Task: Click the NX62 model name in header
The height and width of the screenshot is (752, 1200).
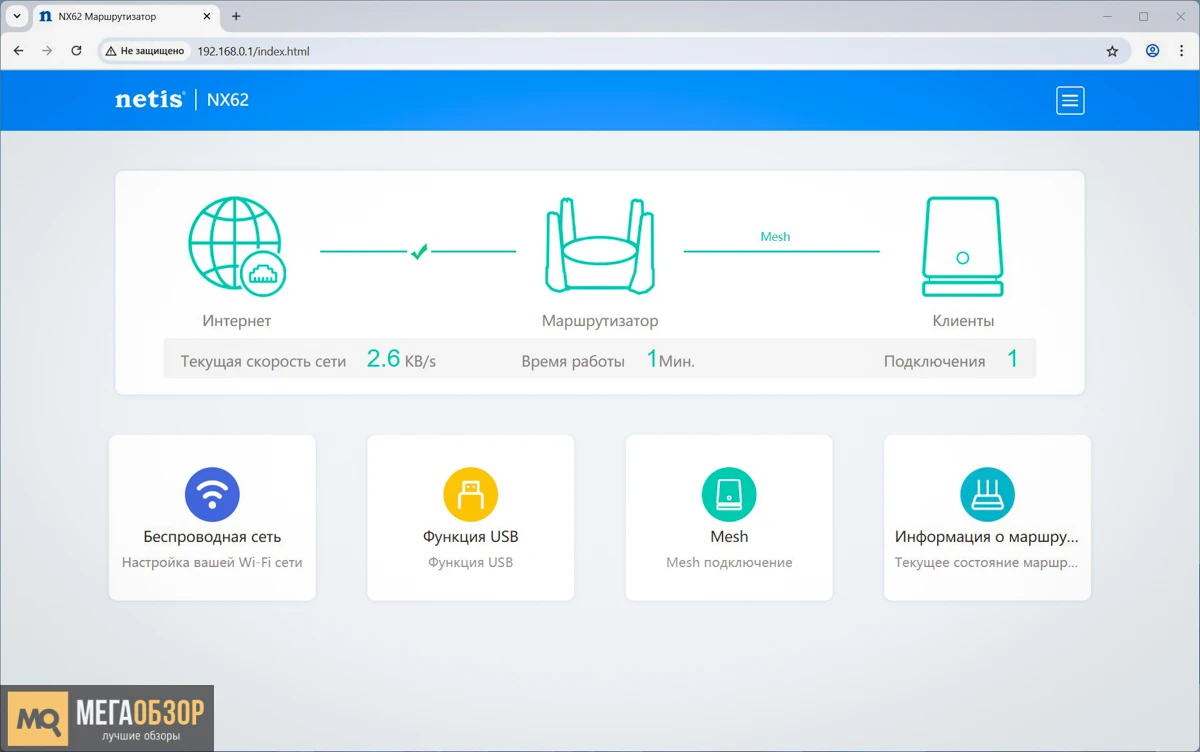Action: (228, 100)
